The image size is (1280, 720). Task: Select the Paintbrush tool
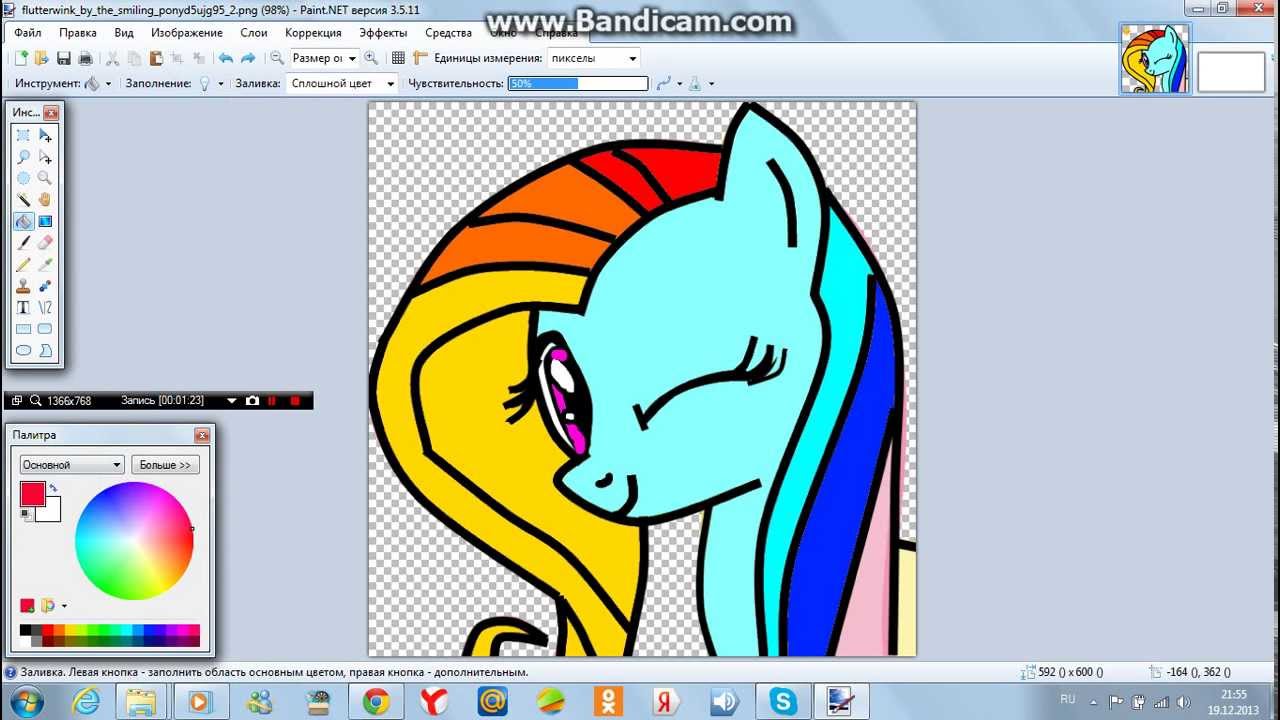pyautogui.click(x=23, y=243)
